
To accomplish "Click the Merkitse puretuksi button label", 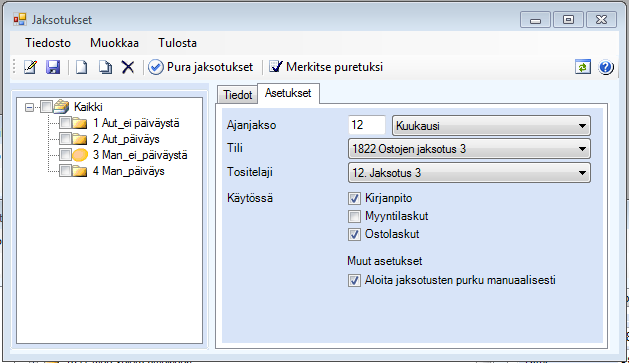I will 334,67.
